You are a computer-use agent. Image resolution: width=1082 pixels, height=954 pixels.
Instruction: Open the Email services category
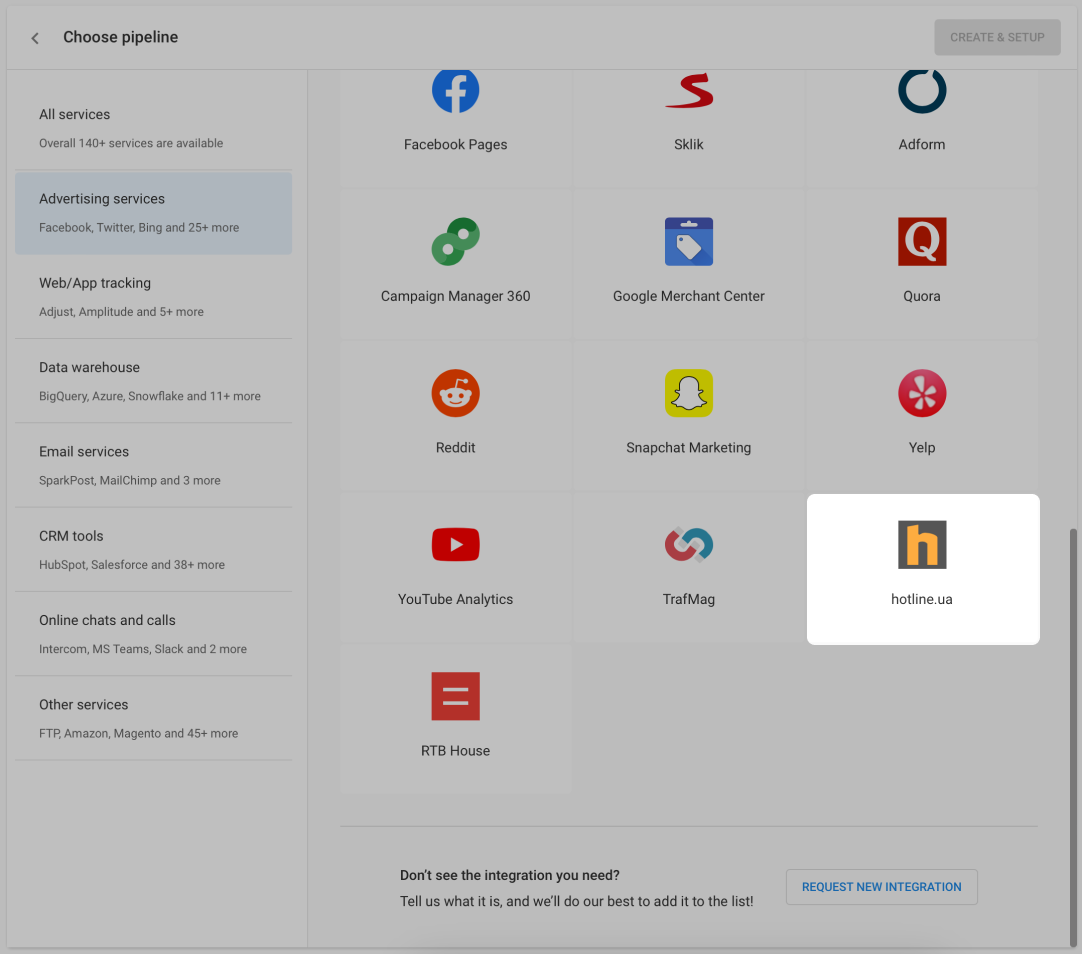[x=153, y=465]
